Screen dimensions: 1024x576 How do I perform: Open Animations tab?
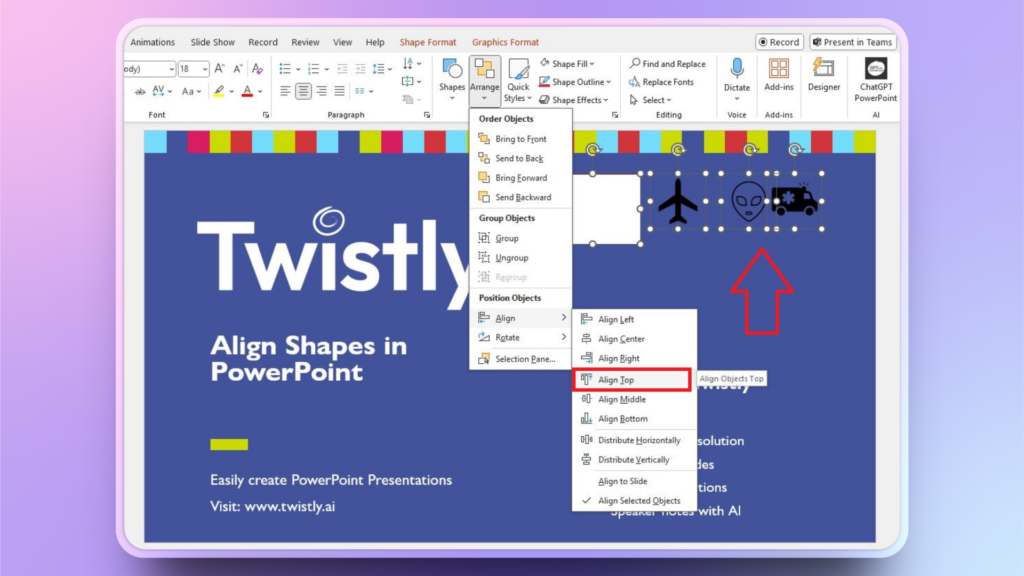pos(153,42)
